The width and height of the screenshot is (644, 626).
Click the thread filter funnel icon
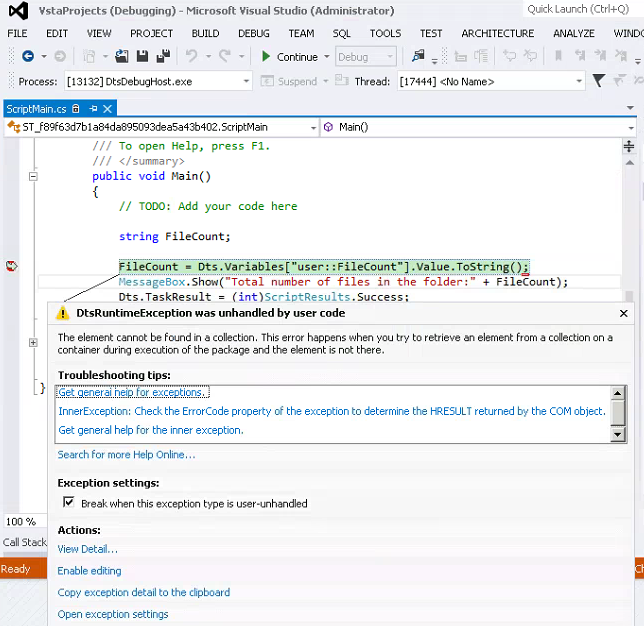point(598,81)
